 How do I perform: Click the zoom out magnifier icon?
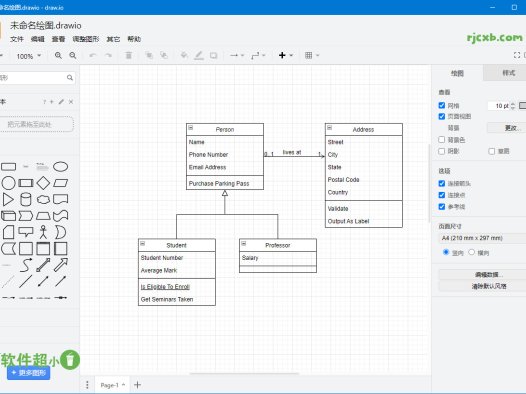pyautogui.click(x=72, y=55)
